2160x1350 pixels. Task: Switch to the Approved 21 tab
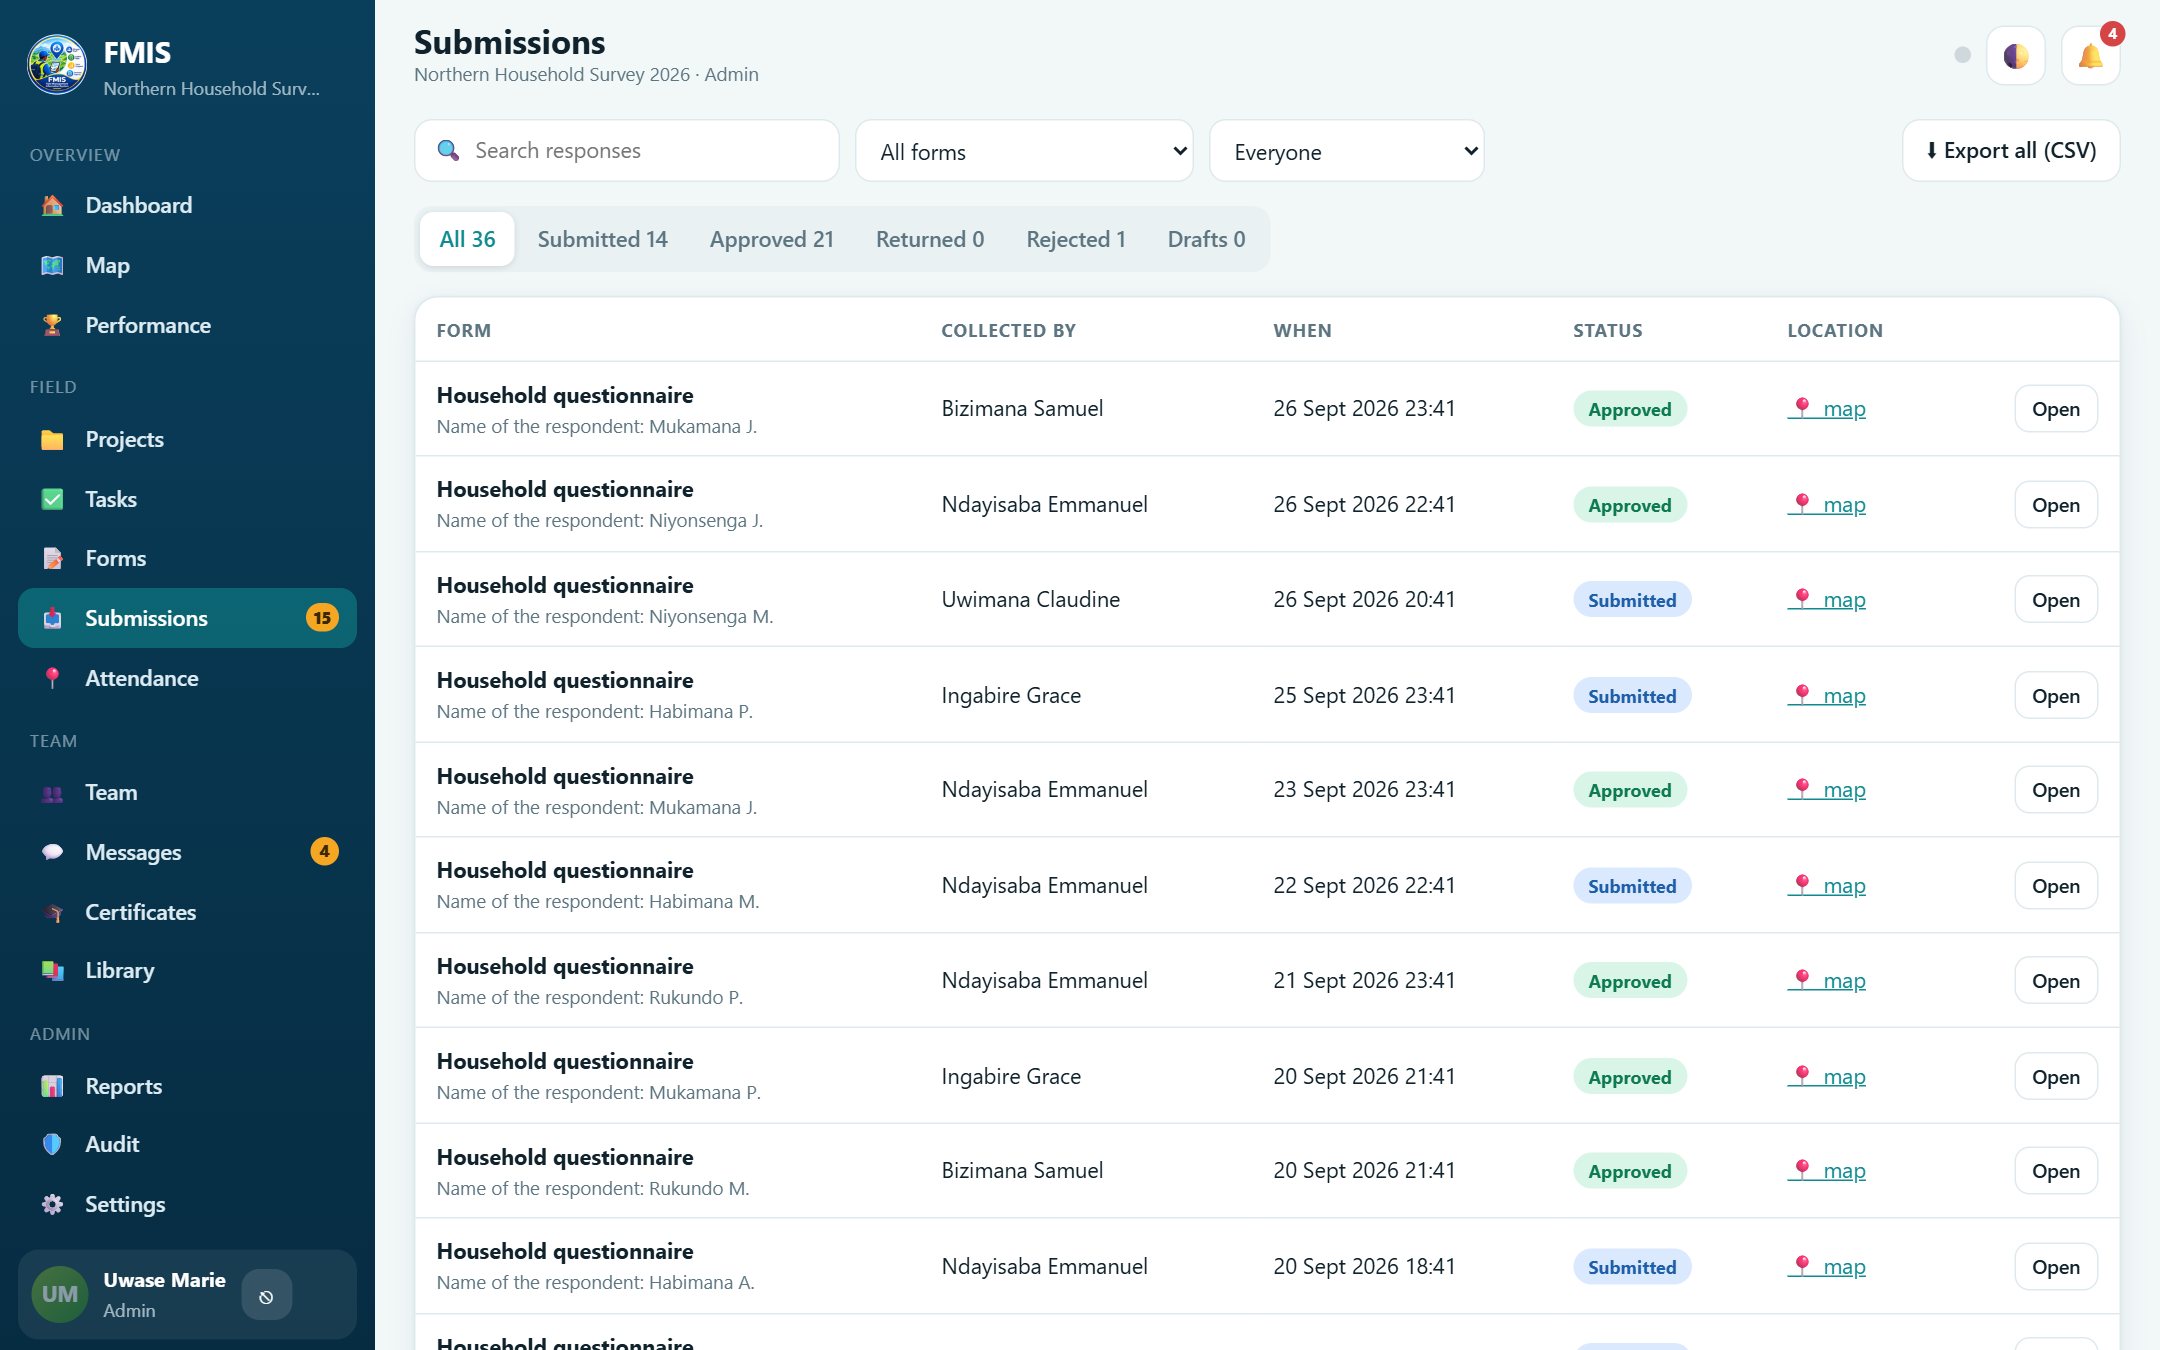tap(771, 239)
